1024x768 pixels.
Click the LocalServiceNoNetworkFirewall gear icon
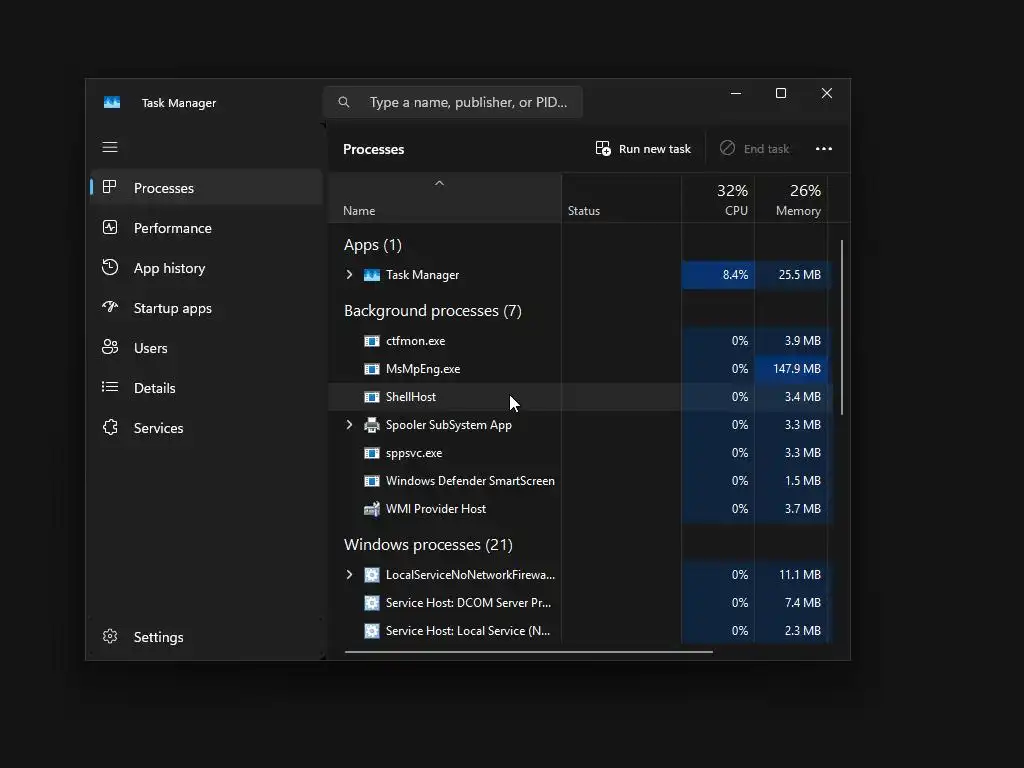coord(372,575)
